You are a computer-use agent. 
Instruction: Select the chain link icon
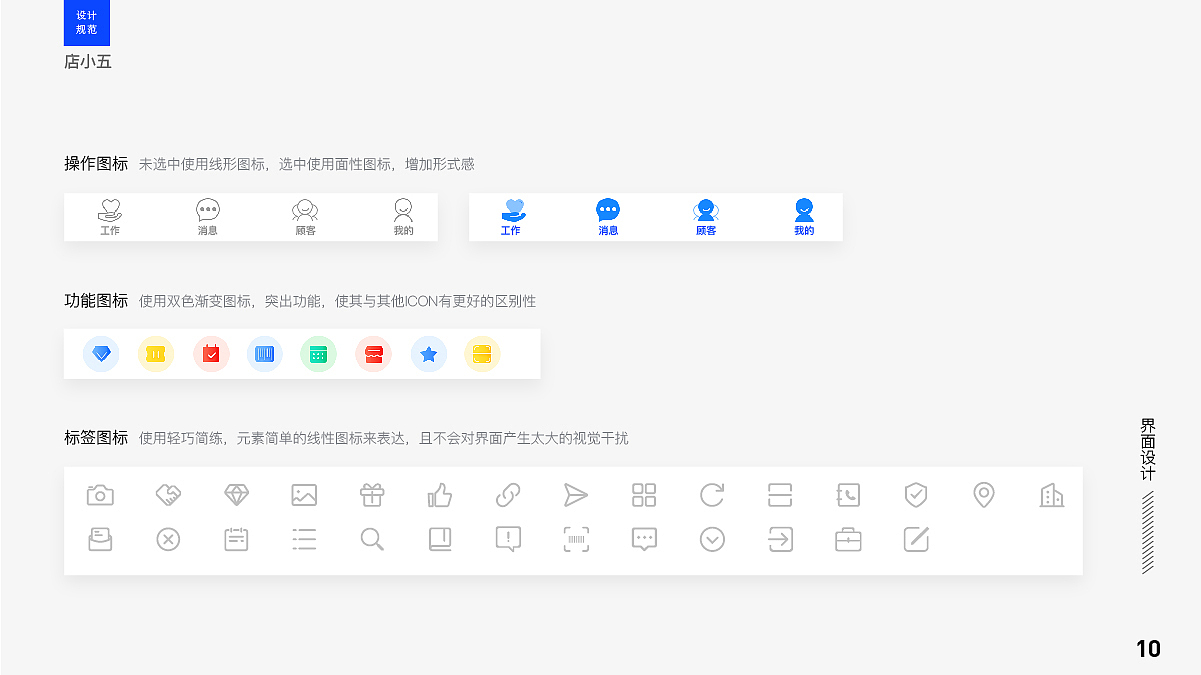click(508, 495)
